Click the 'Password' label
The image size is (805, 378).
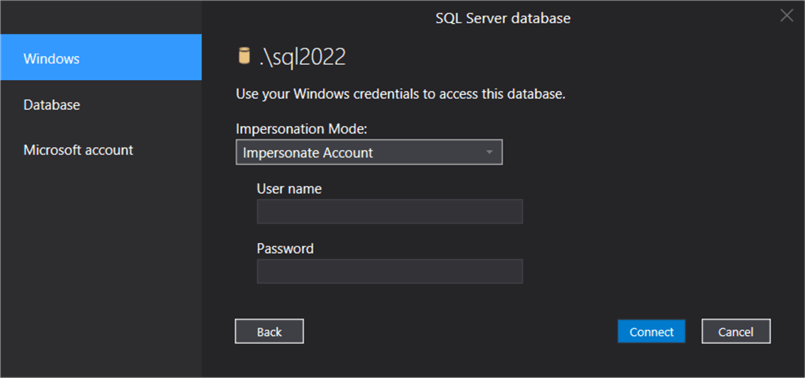[285, 249]
